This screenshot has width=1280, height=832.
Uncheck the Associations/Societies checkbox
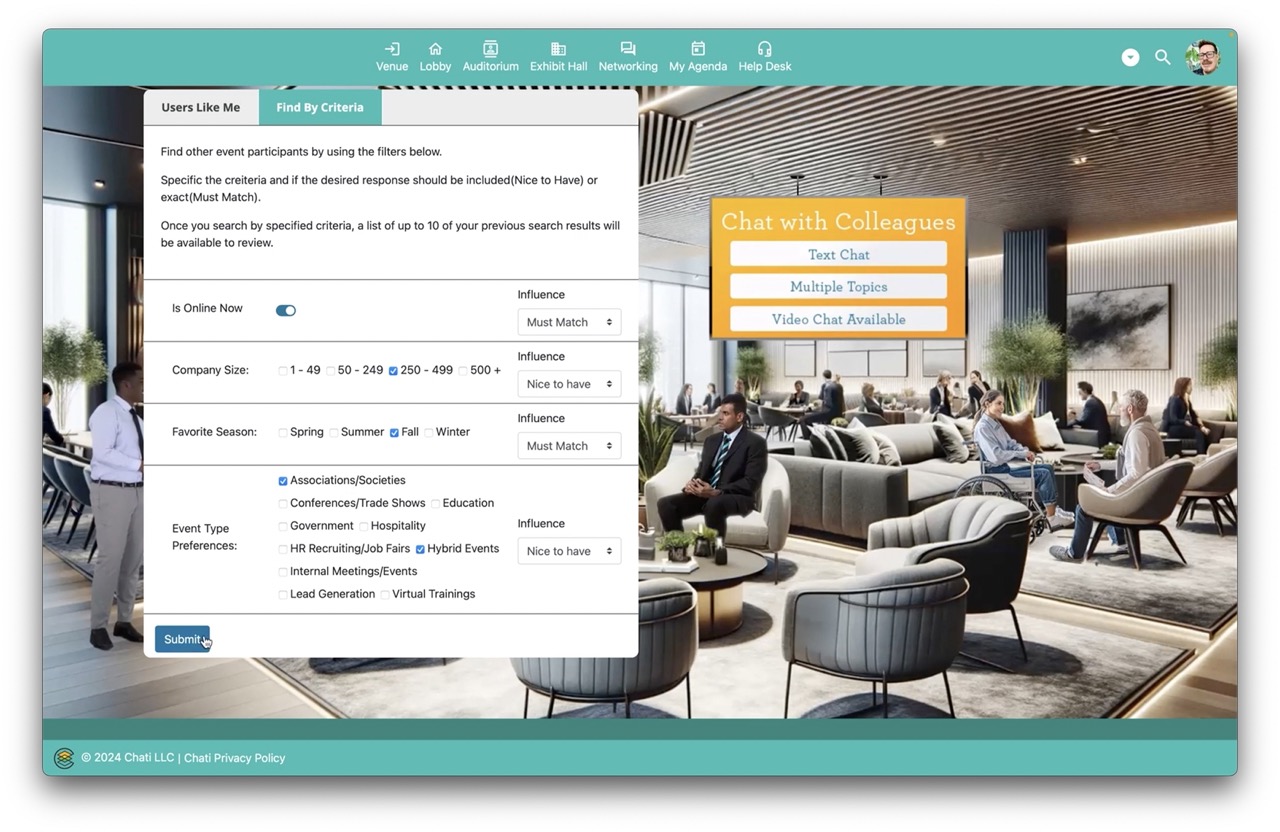pyautogui.click(x=283, y=481)
